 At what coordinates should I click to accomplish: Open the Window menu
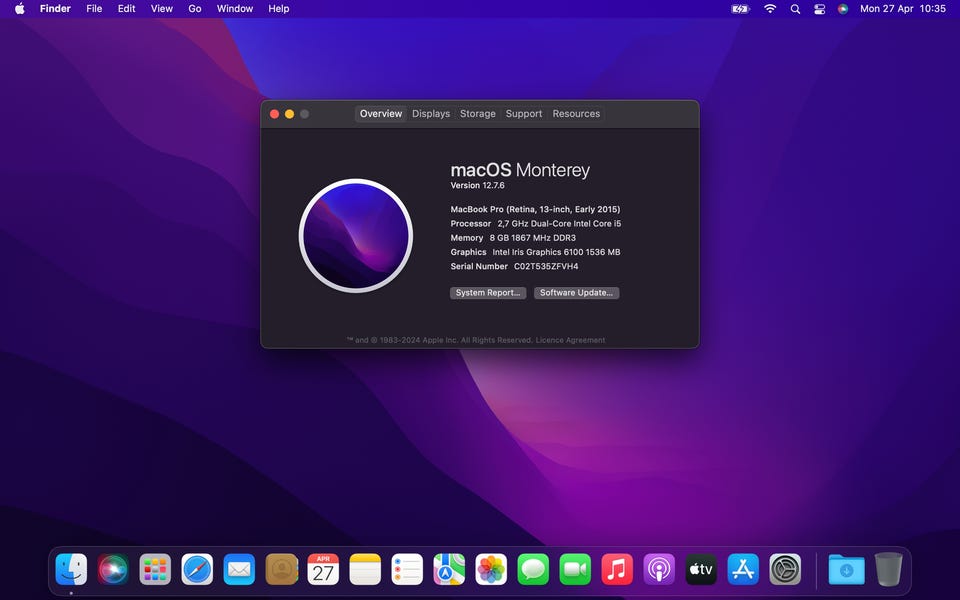click(234, 9)
